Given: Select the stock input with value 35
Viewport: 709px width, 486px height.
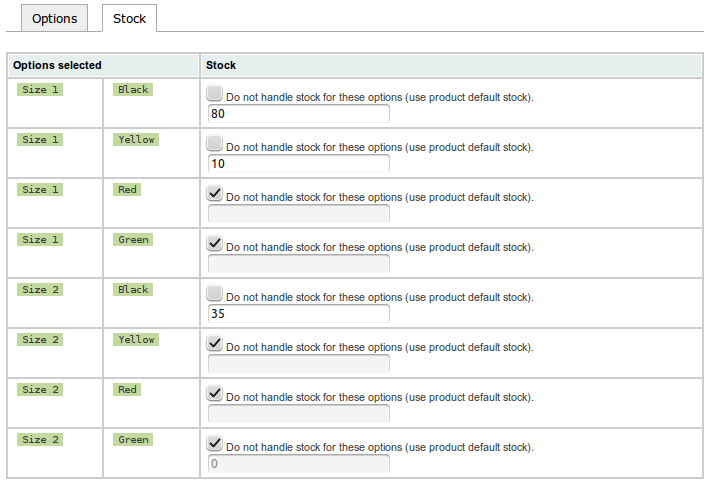Looking at the screenshot, I should 298,313.
